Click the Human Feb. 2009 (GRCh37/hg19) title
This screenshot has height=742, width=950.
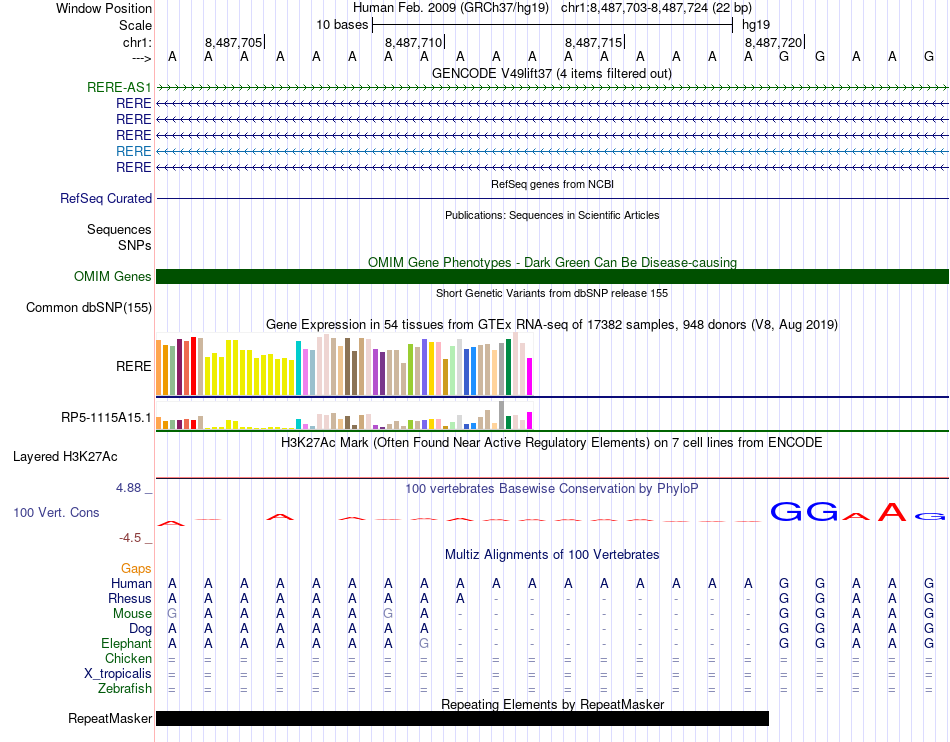point(451,8)
